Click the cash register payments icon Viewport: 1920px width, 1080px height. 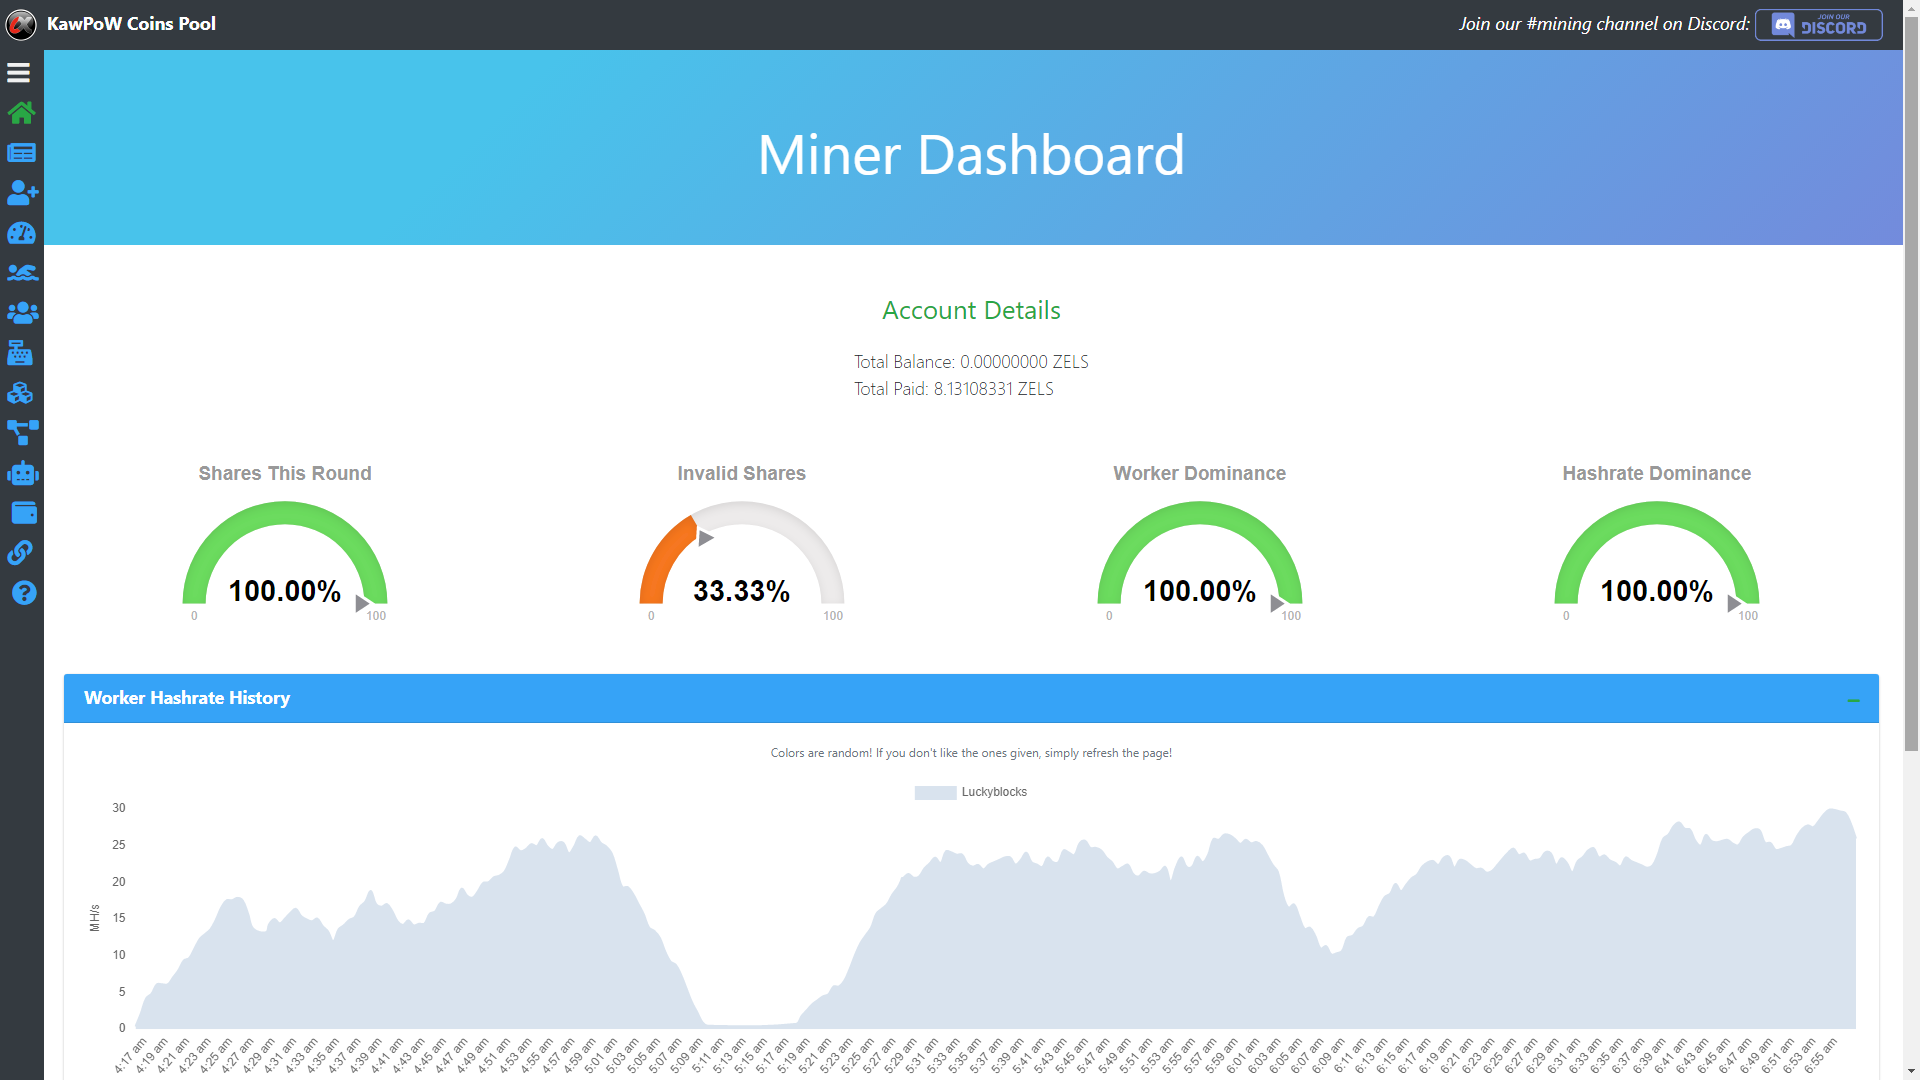click(20, 353)
